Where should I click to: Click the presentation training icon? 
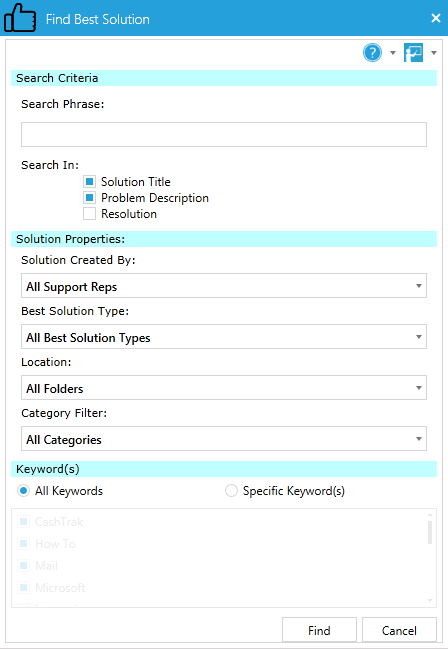pyautogui.click(x=413, y=53)
